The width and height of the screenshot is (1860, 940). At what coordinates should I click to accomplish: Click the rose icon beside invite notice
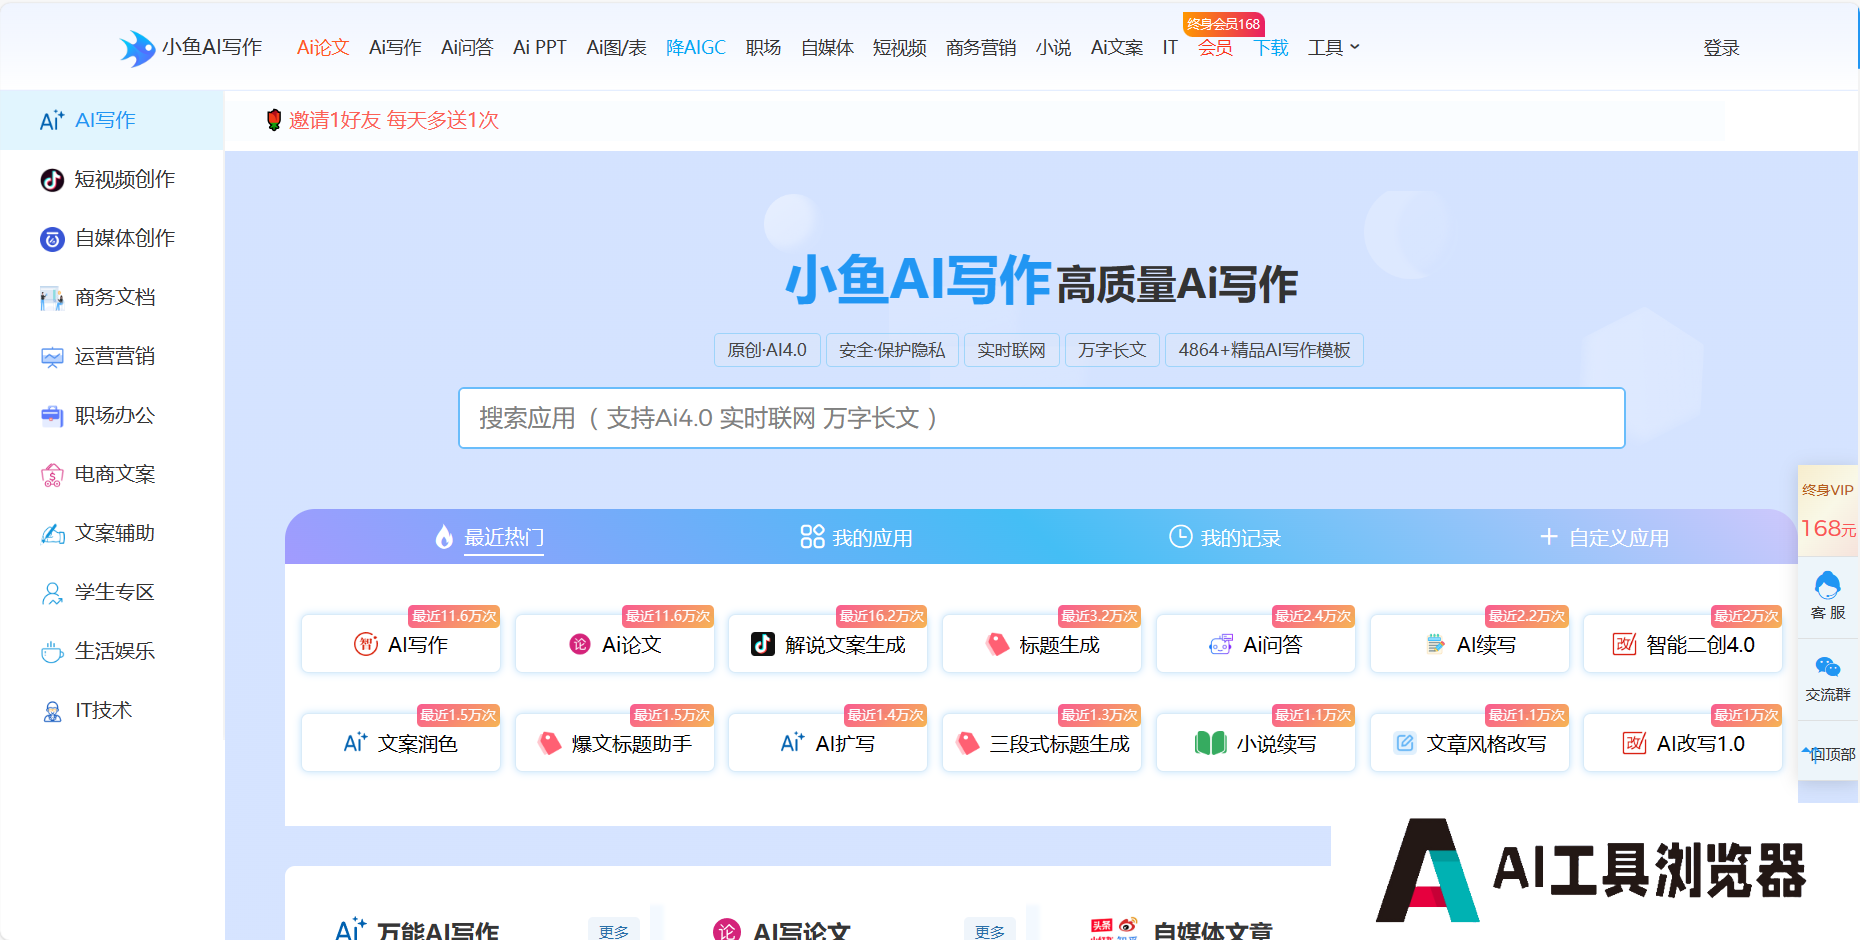(274, 120)
